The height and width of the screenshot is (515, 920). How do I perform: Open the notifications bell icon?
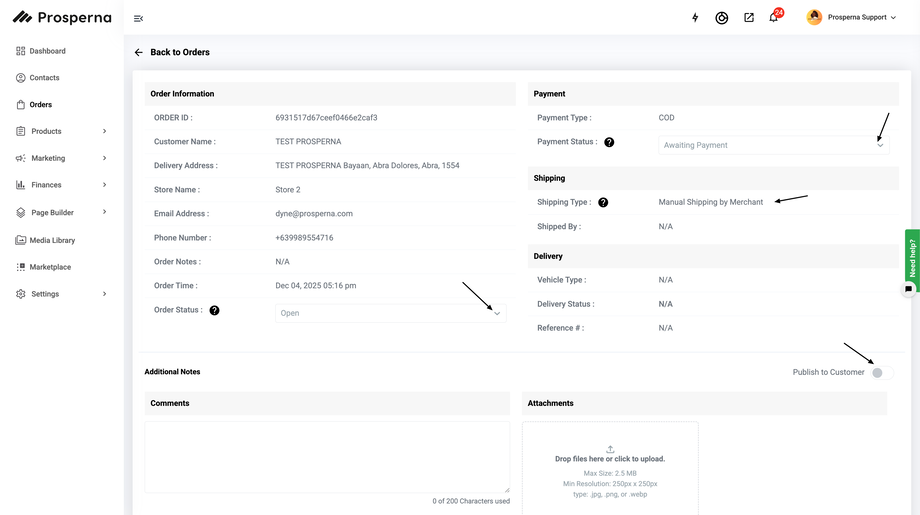point(773,18)
